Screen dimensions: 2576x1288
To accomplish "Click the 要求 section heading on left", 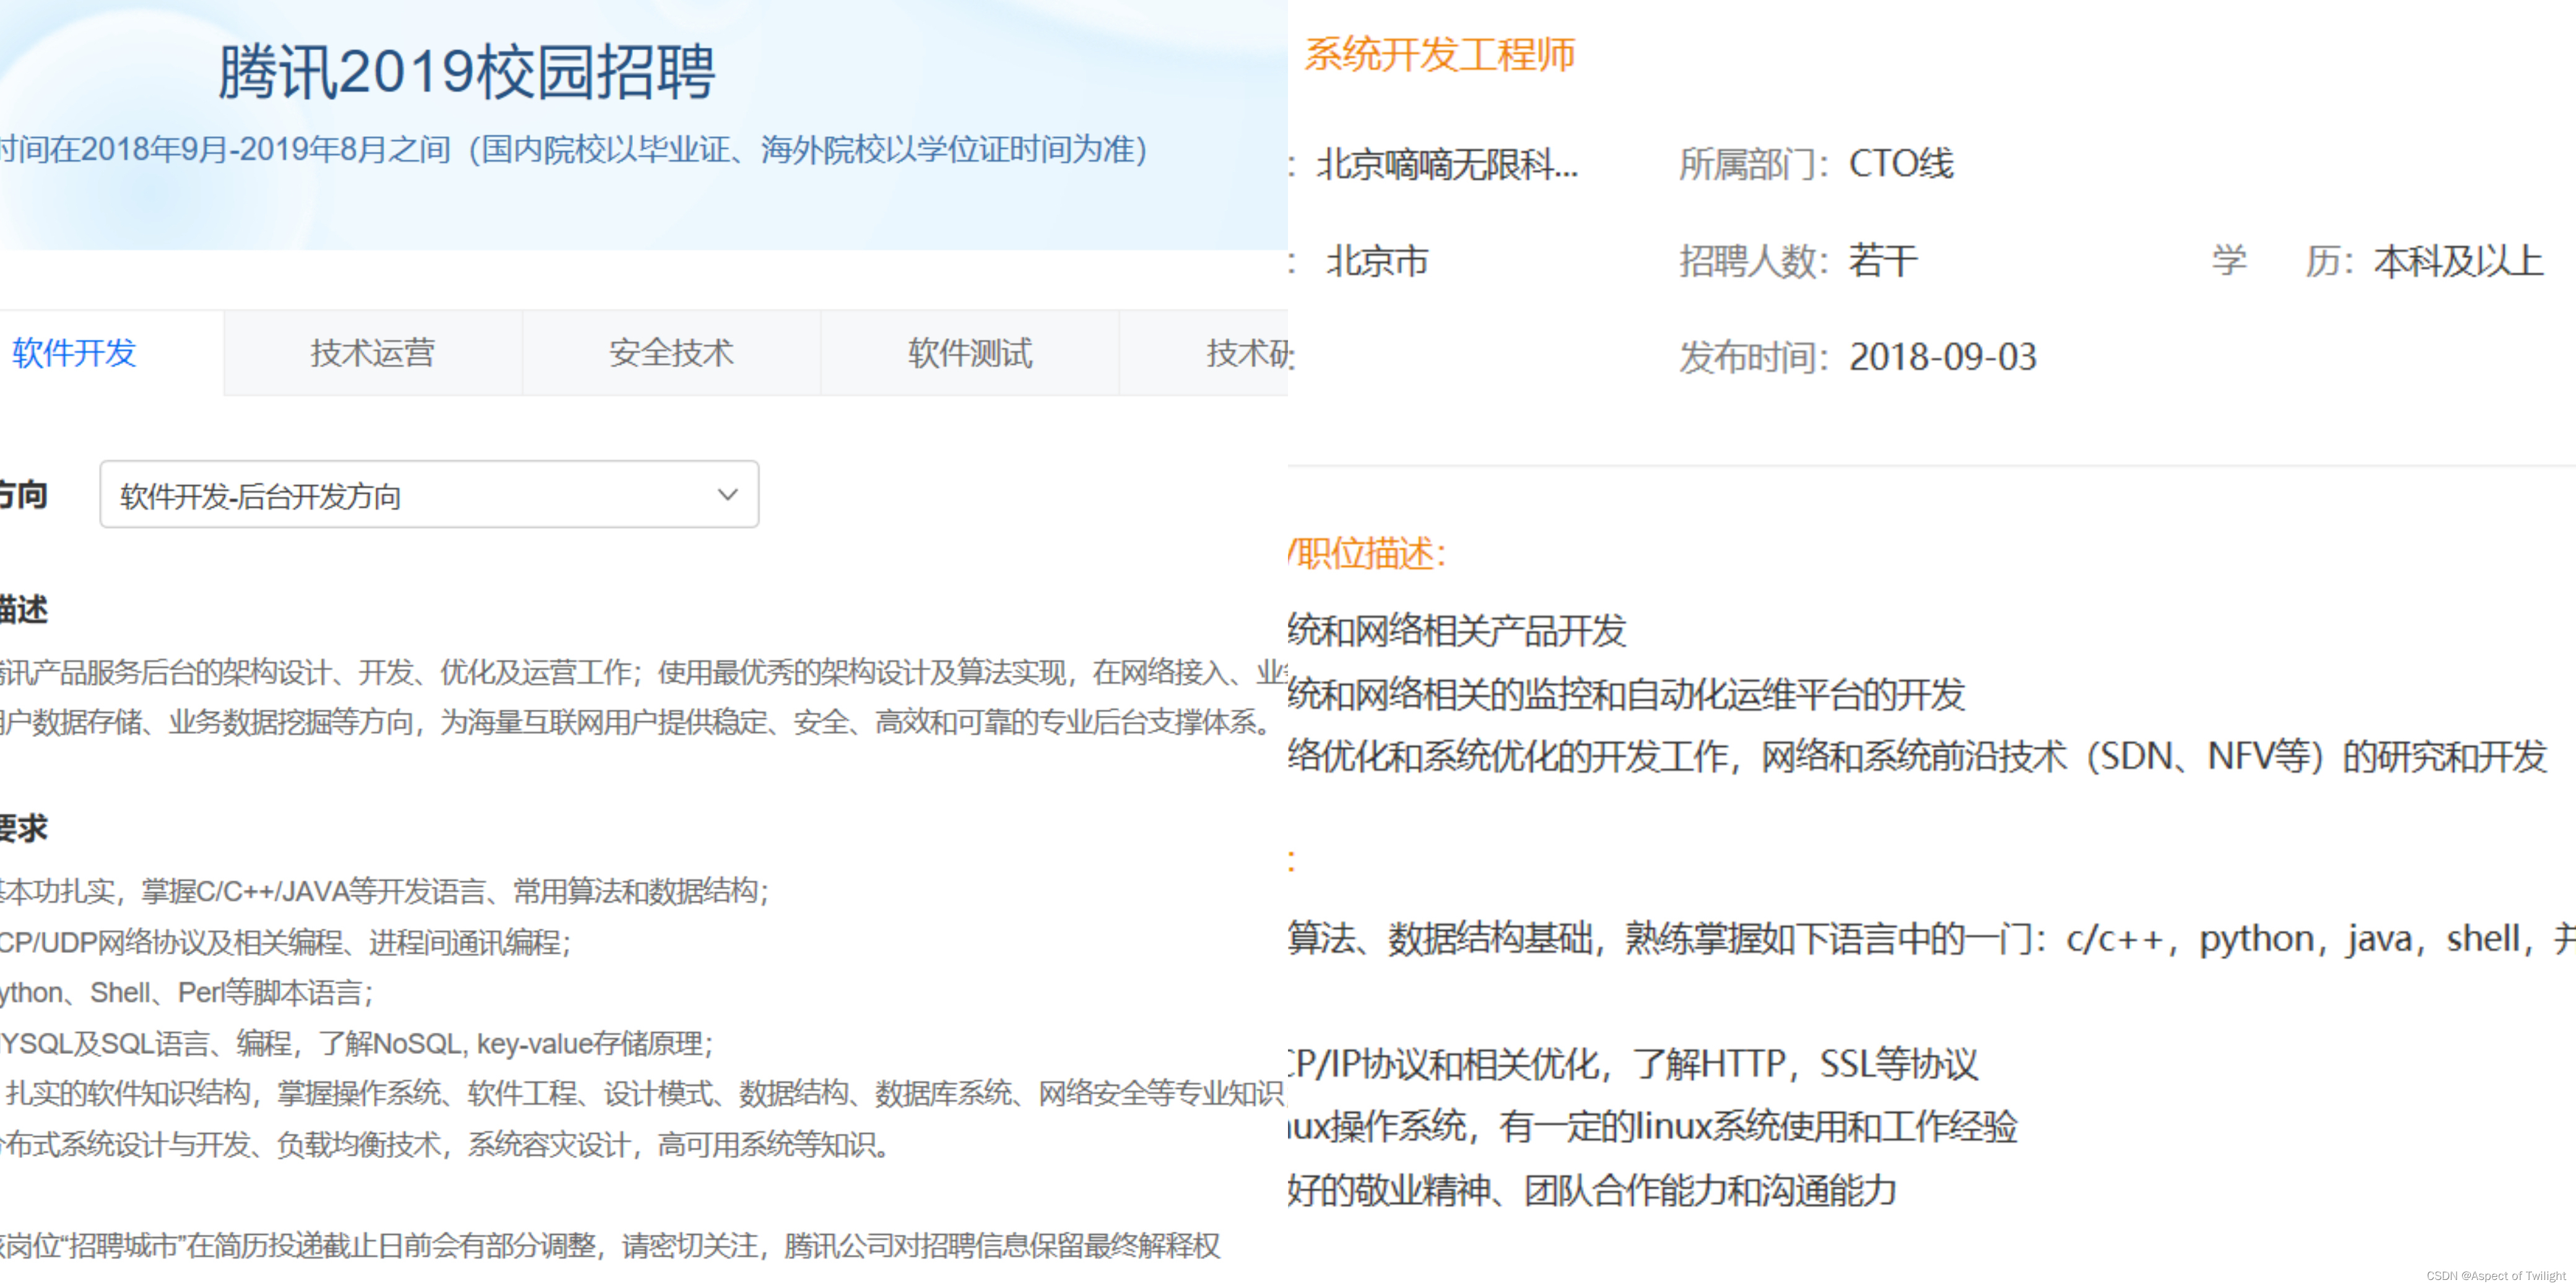I will 24,828.
